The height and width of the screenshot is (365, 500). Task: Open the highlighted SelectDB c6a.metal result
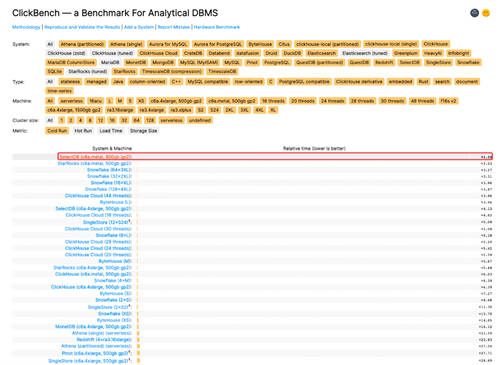pos(95,157)
